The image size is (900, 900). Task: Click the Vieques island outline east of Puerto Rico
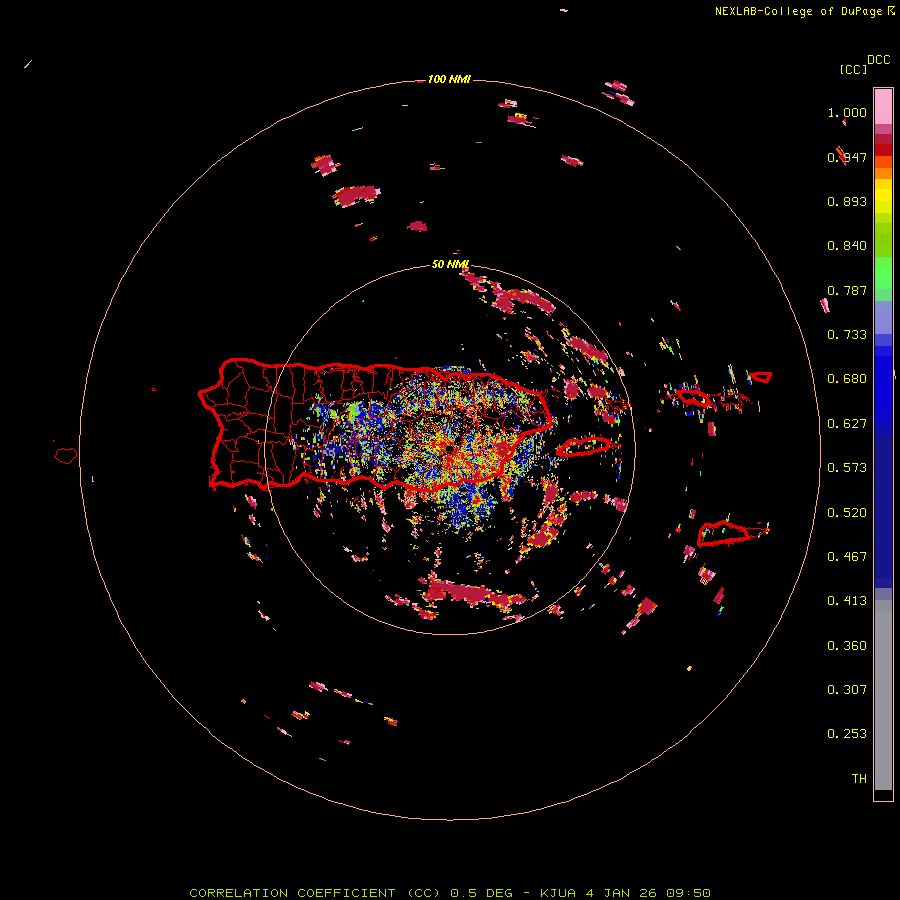coord(583,446)
